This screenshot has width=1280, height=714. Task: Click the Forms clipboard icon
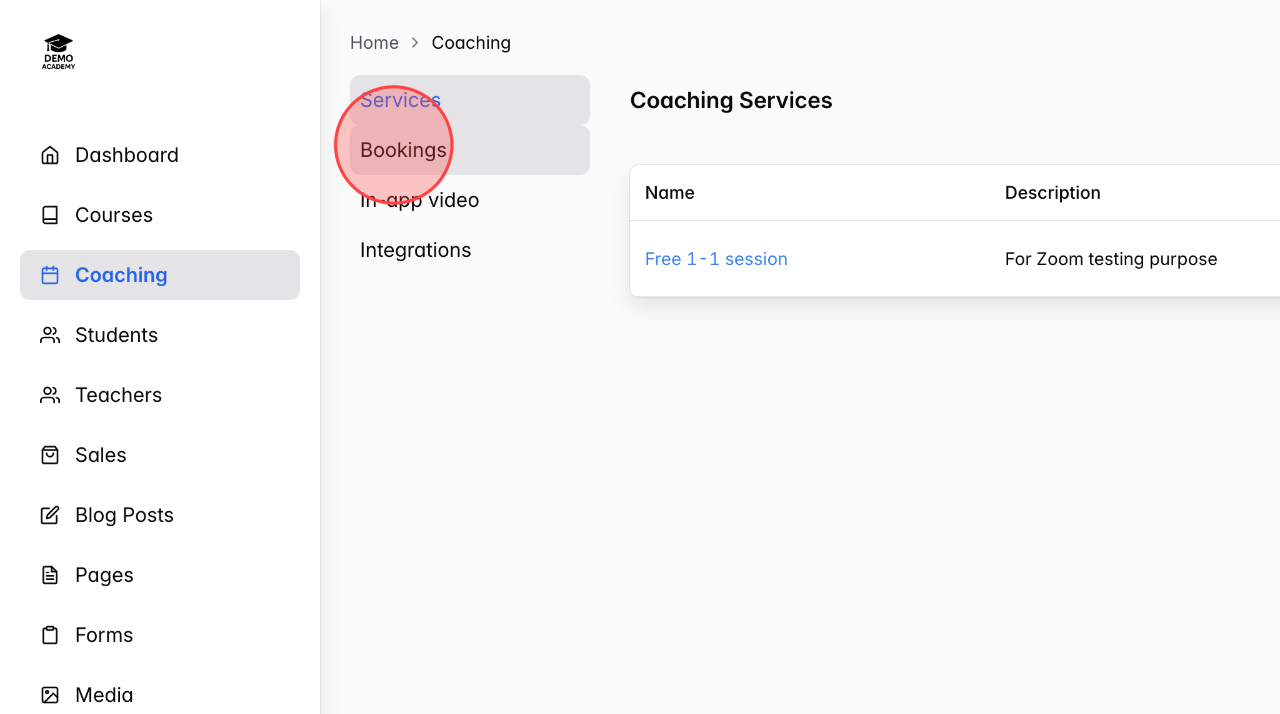pyautogui.click(x=50, y=635)
